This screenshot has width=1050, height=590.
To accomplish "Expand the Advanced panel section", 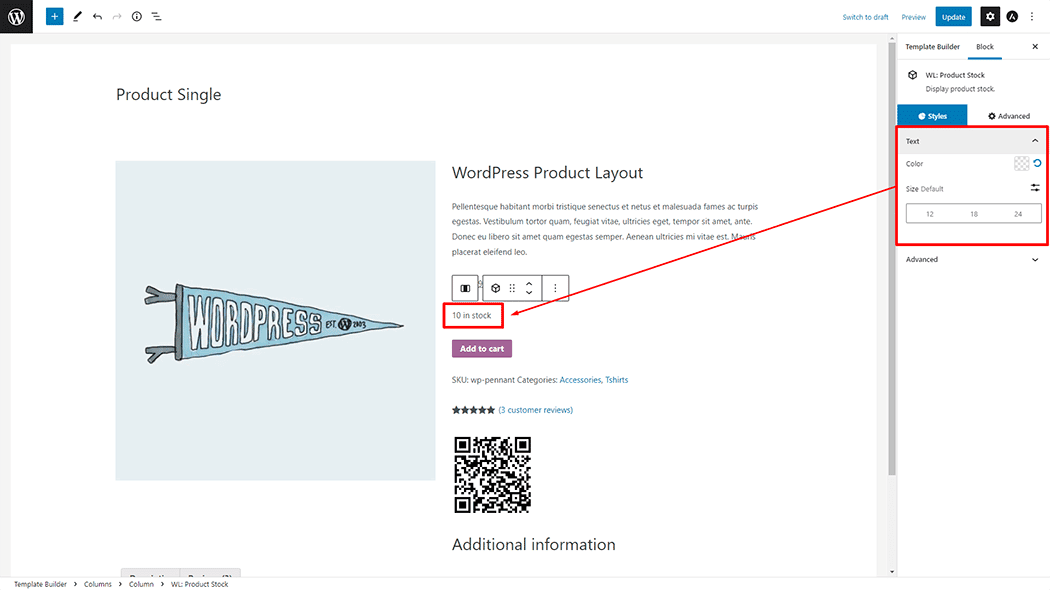I will pyautogui.click(x=1034, y=259).
